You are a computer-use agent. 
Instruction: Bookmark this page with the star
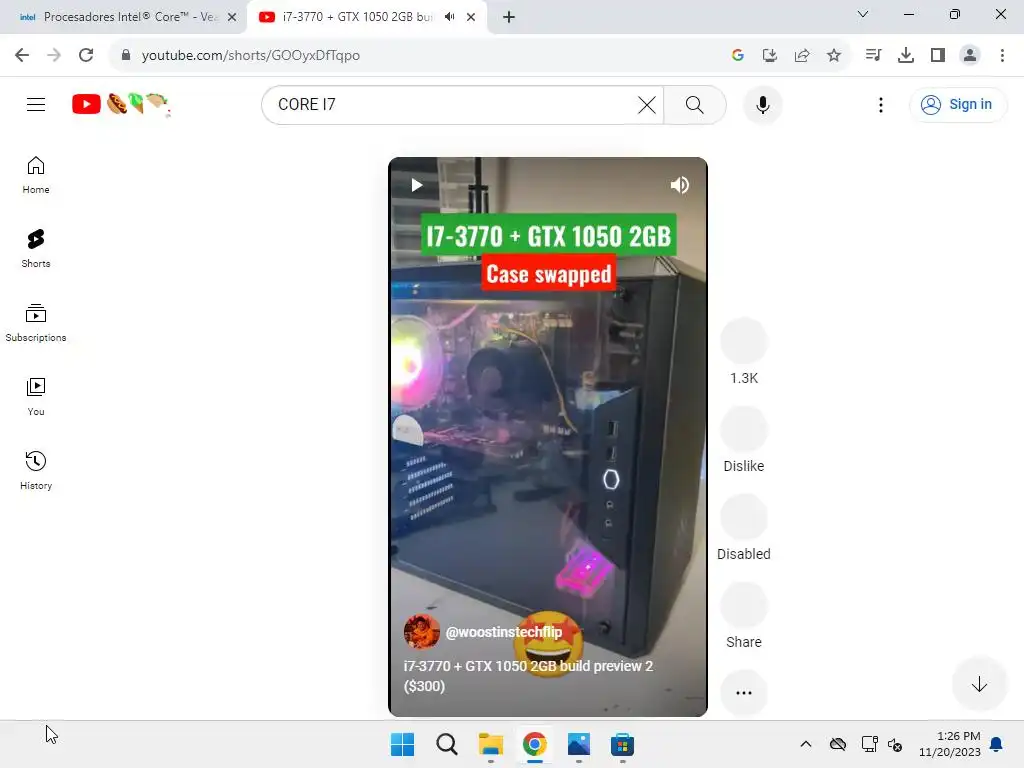[x=834, y=55]
